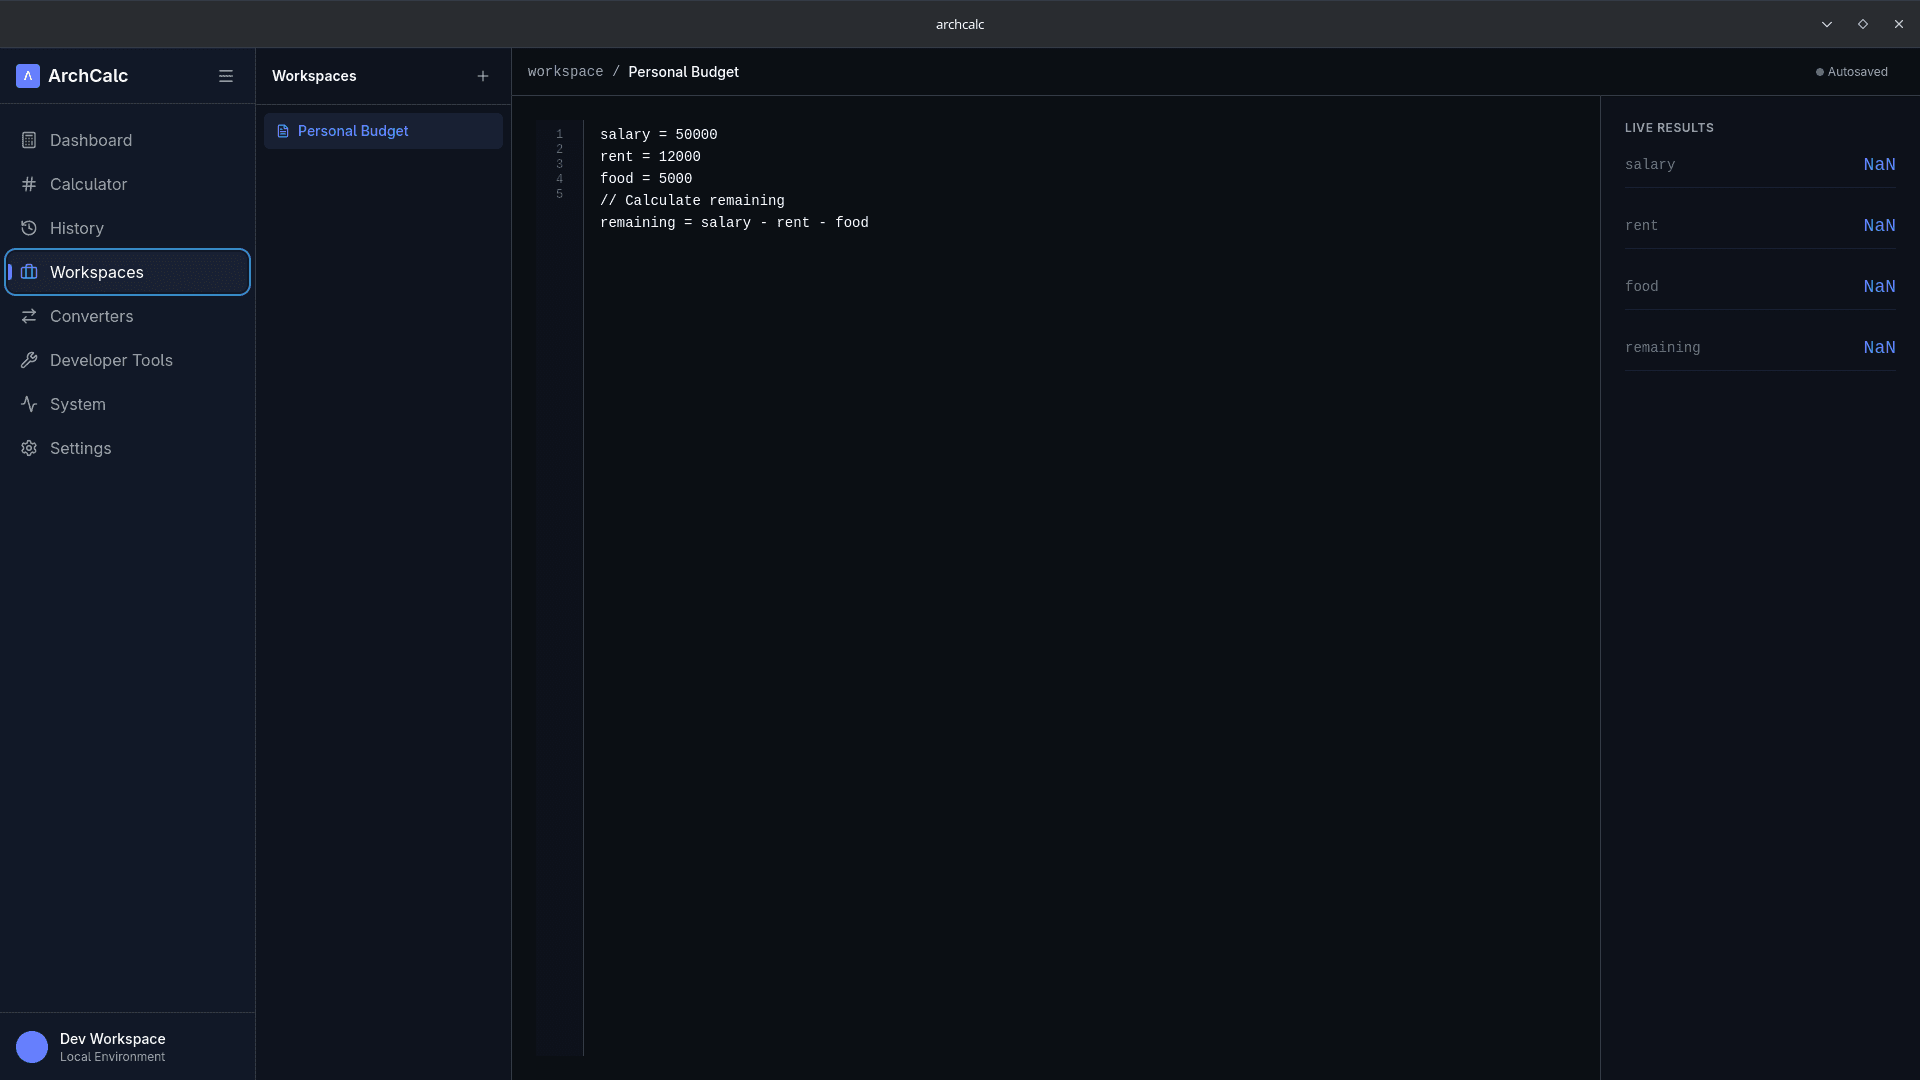
Task: Open the Dashboard page
Action: (x=127, y=140)
